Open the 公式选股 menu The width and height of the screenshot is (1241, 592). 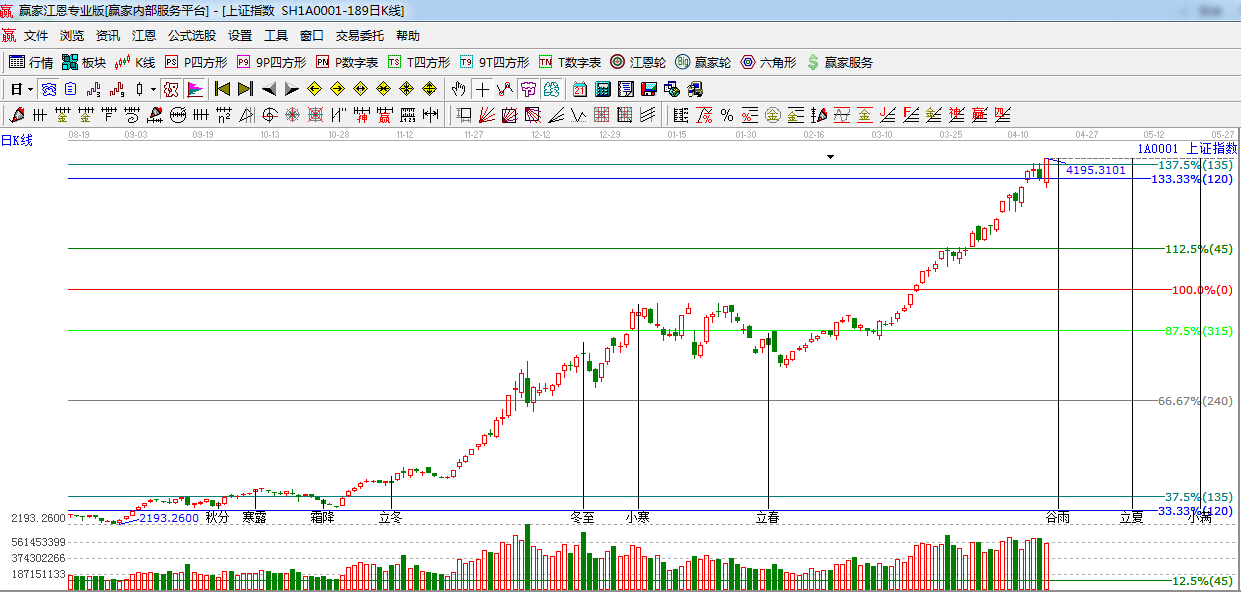tap(191, 36)
